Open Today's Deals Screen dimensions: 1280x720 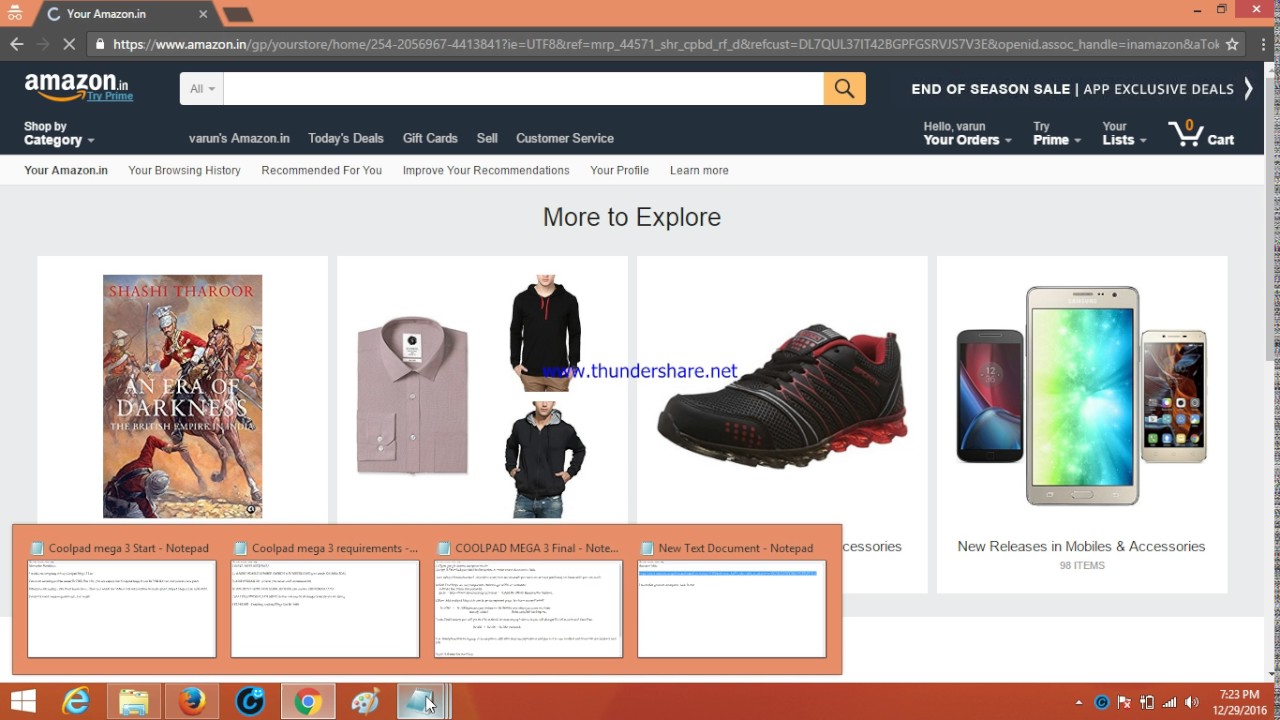[x=346, y=138]
